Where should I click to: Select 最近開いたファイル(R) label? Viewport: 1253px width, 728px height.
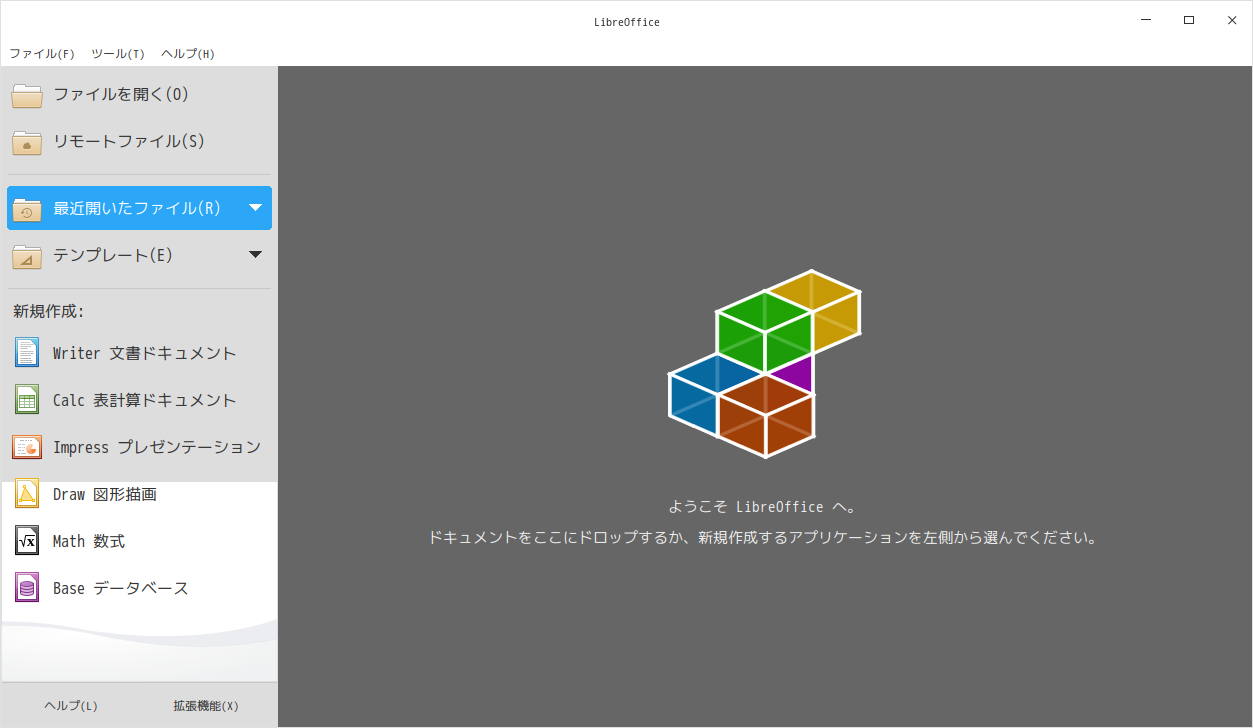click(x=137, y=208)
